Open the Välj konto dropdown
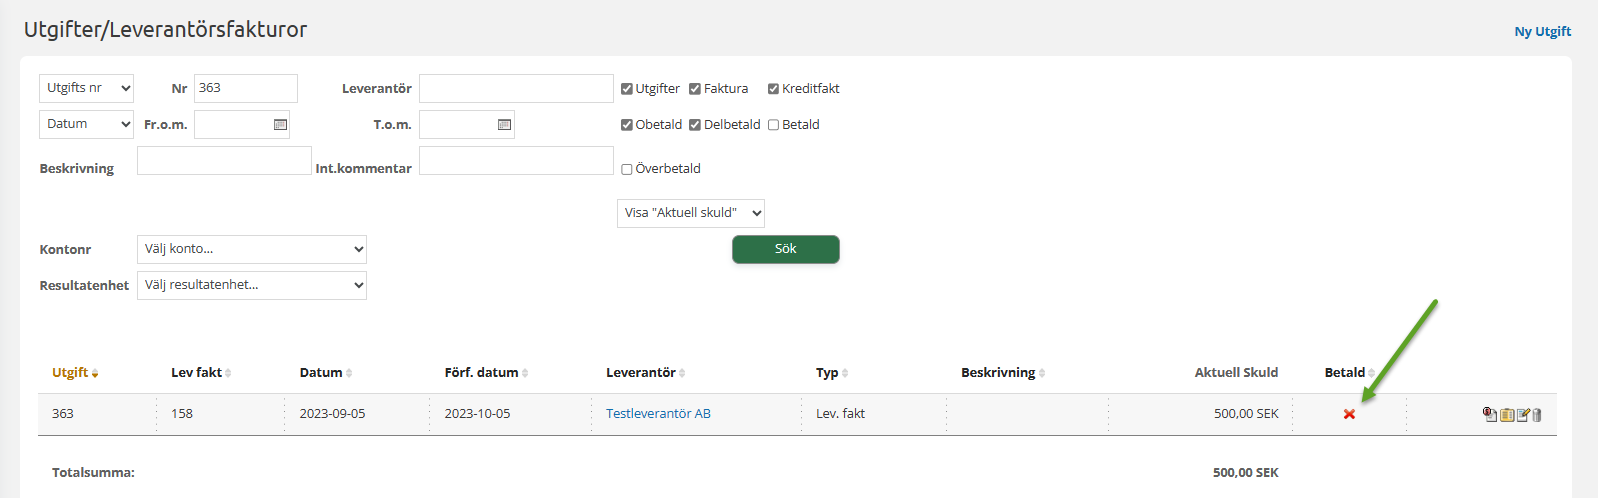 tap(252, 249)
